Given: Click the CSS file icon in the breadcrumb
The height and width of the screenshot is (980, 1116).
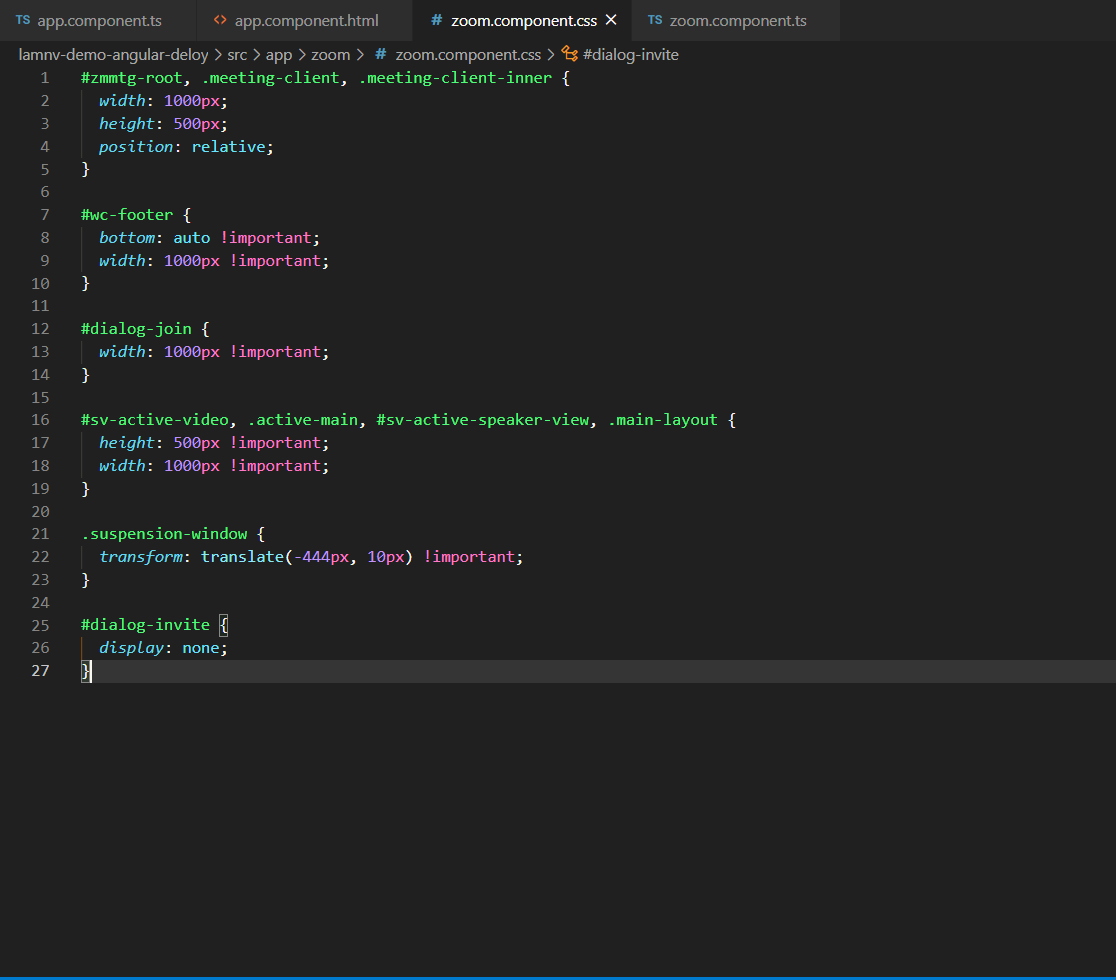Looking at the screenshot, I should (x=380, y=55).
